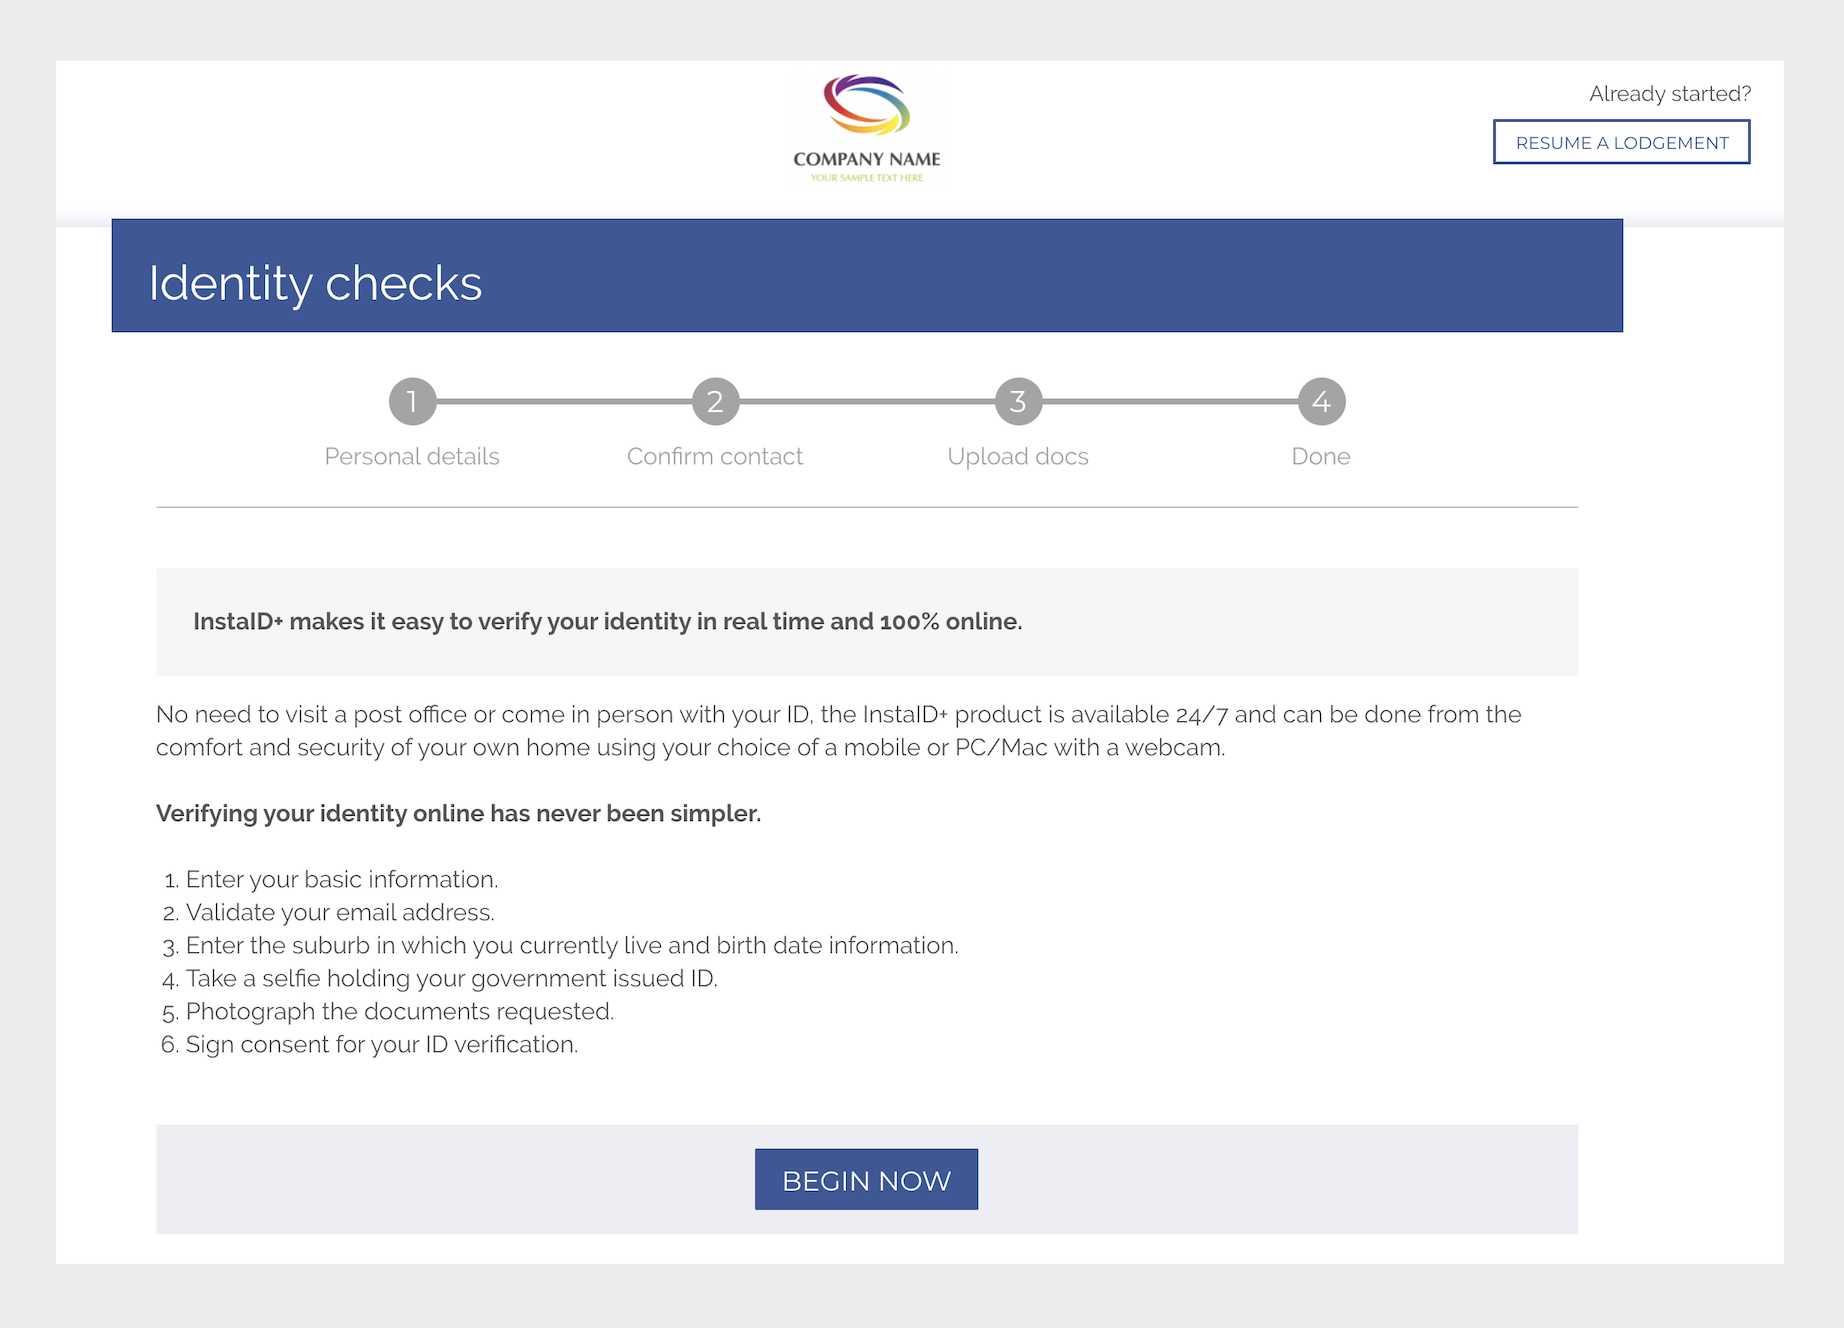Screen dimensions: 1844x1328
Task: Open the Done step
Action: point(1321,456)
